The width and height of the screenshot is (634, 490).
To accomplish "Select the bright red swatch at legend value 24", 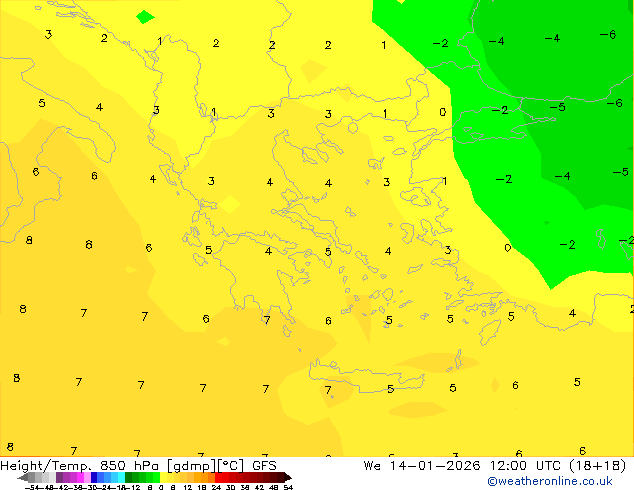I will point(218,477).
